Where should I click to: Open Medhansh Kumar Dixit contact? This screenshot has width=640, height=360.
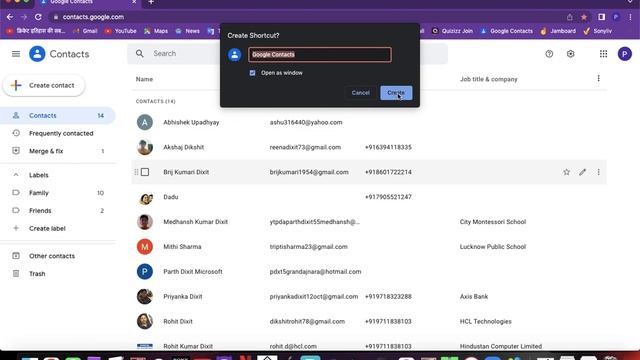point(196,222)
